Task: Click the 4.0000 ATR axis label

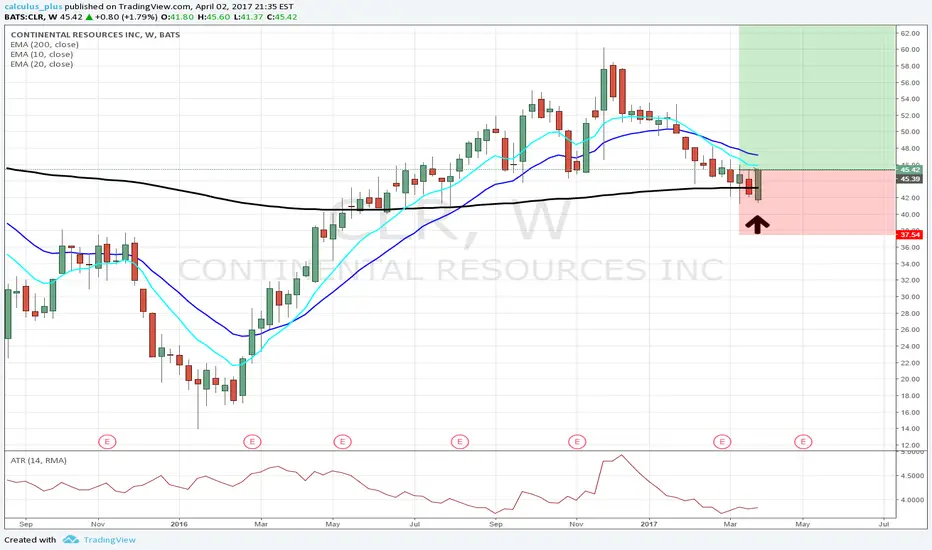Action: pos(912,500)
